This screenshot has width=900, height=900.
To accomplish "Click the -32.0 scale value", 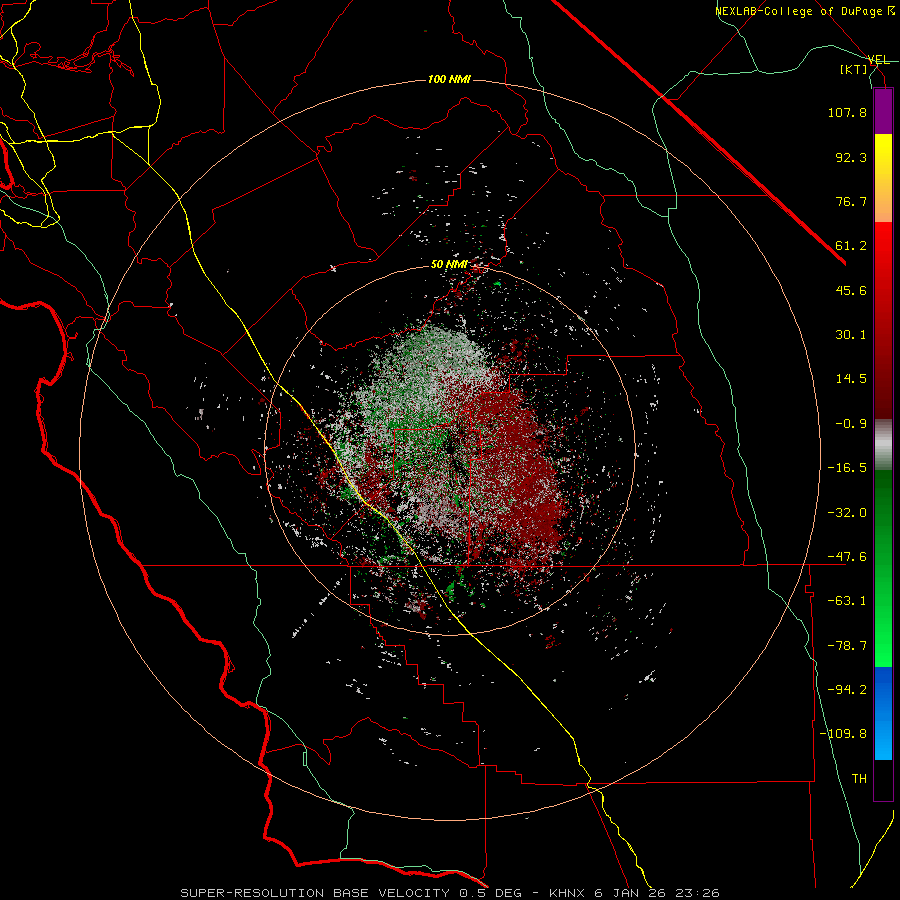I will pyautogui.click(x=847, y=513).
